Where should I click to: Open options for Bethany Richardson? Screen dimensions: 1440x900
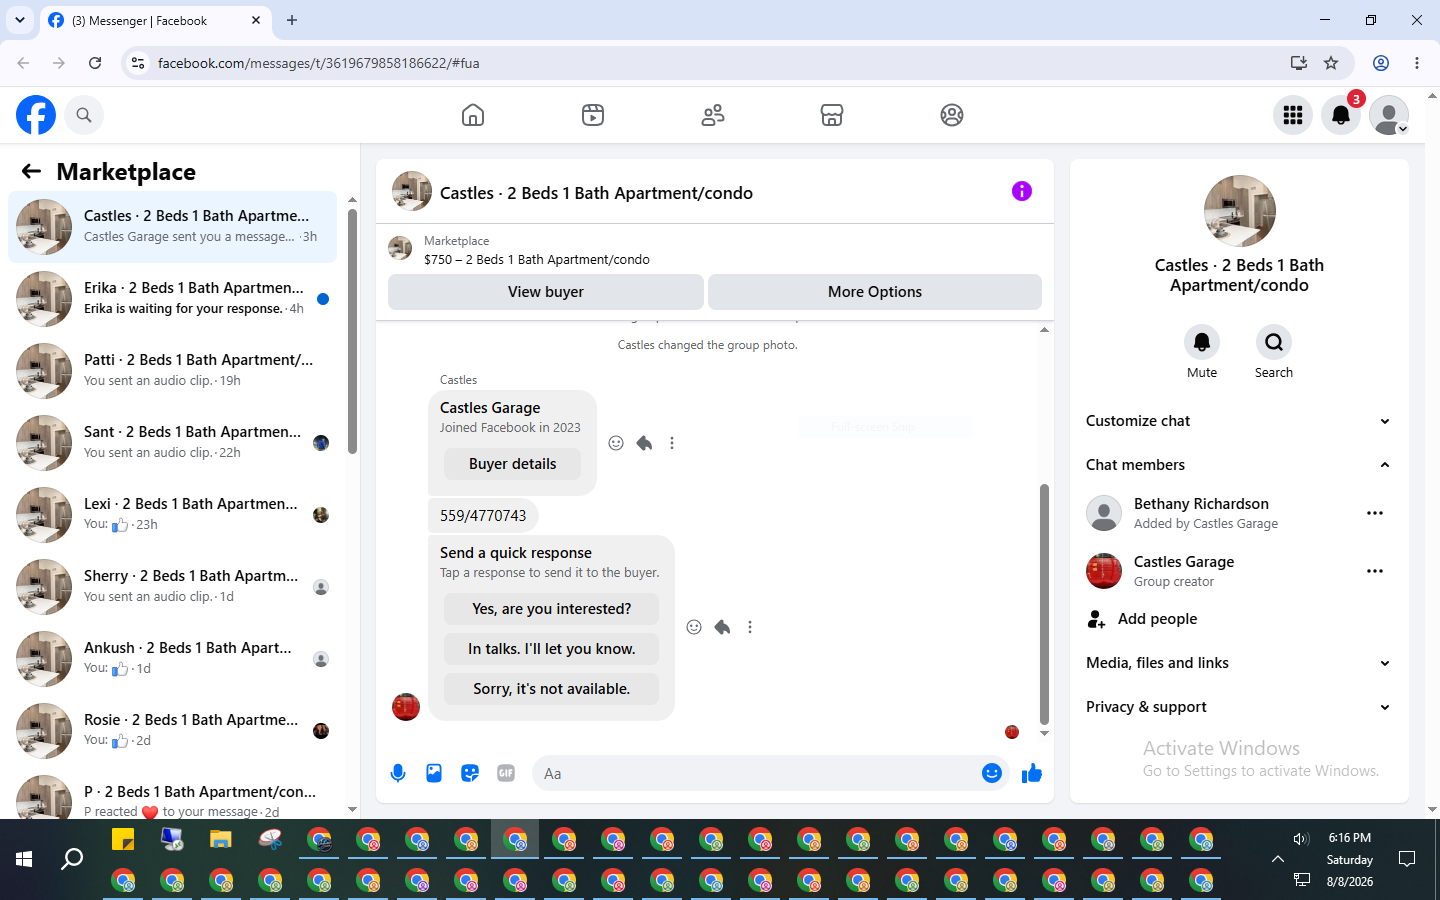click(x=1375, y=513)
